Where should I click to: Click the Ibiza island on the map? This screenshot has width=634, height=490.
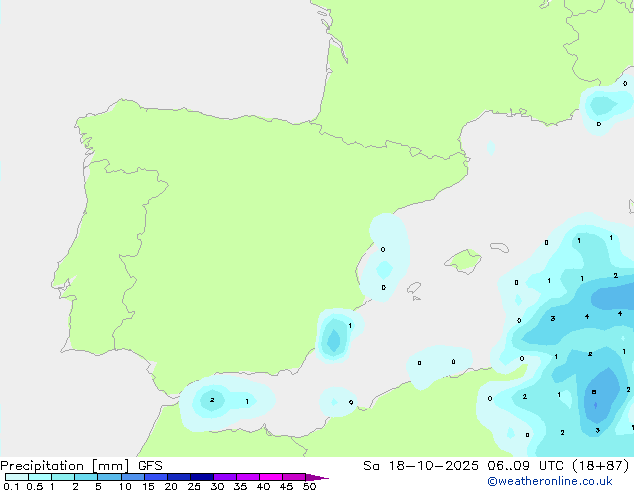click(414, 288)
